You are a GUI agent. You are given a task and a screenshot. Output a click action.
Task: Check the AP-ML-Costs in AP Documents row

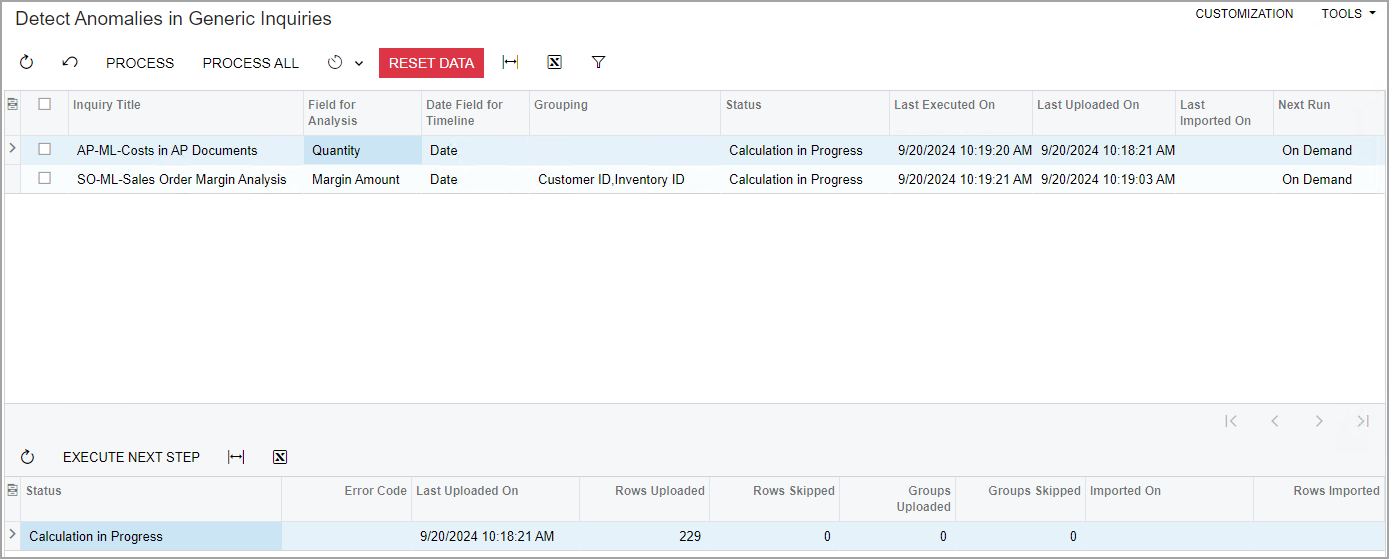tap(44, 150)
